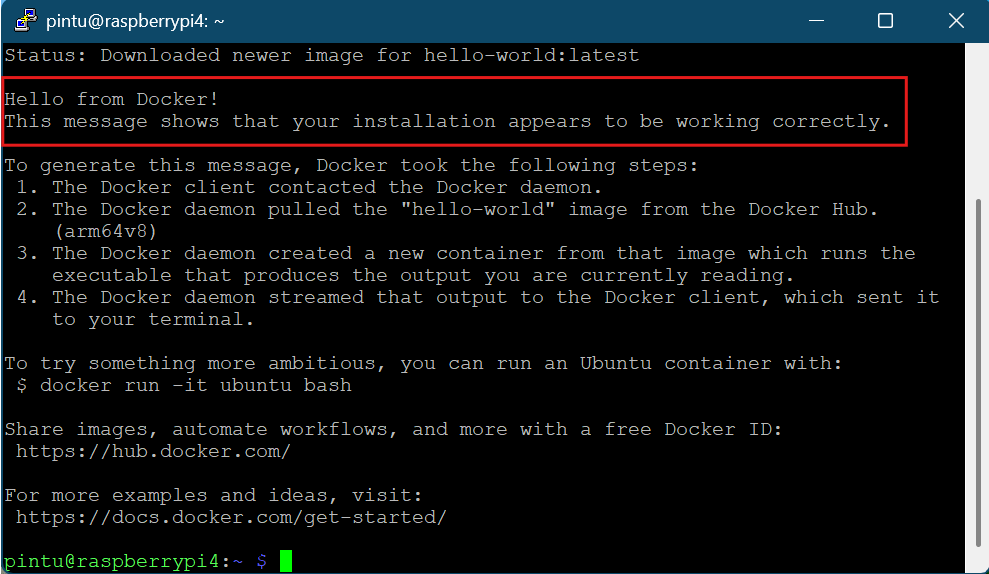Click the line "executable that produces the output you are..."
989x574 pixels.
423,276
